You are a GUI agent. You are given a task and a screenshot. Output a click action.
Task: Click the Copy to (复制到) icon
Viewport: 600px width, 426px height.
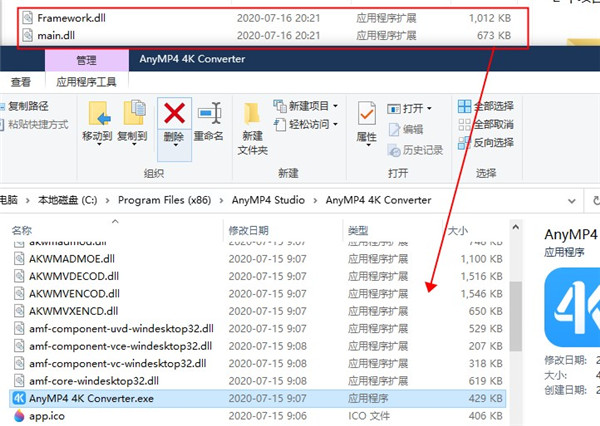[x=134, y=113]
